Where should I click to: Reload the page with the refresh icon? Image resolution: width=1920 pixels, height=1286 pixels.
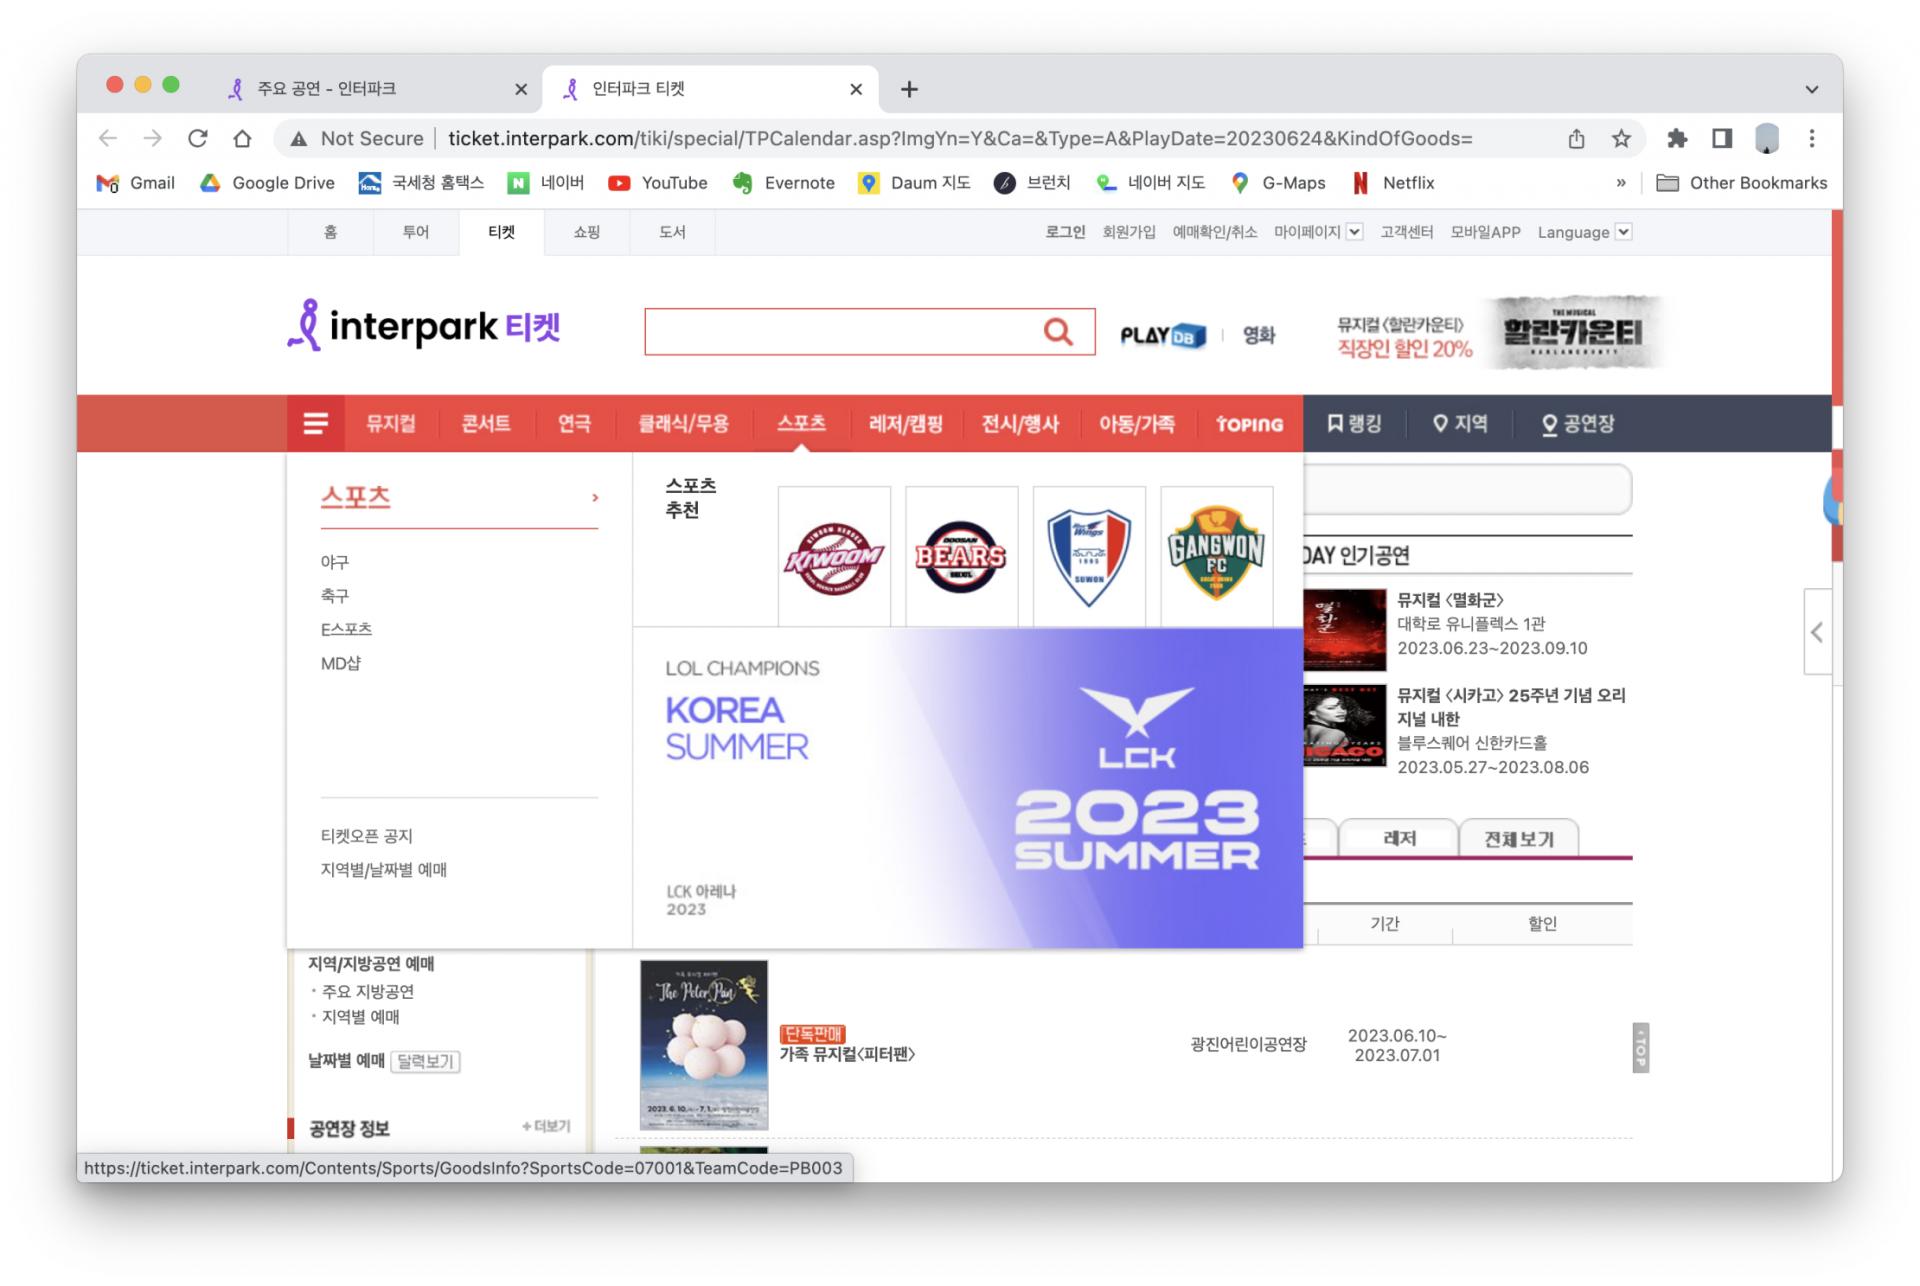[198, 139]
